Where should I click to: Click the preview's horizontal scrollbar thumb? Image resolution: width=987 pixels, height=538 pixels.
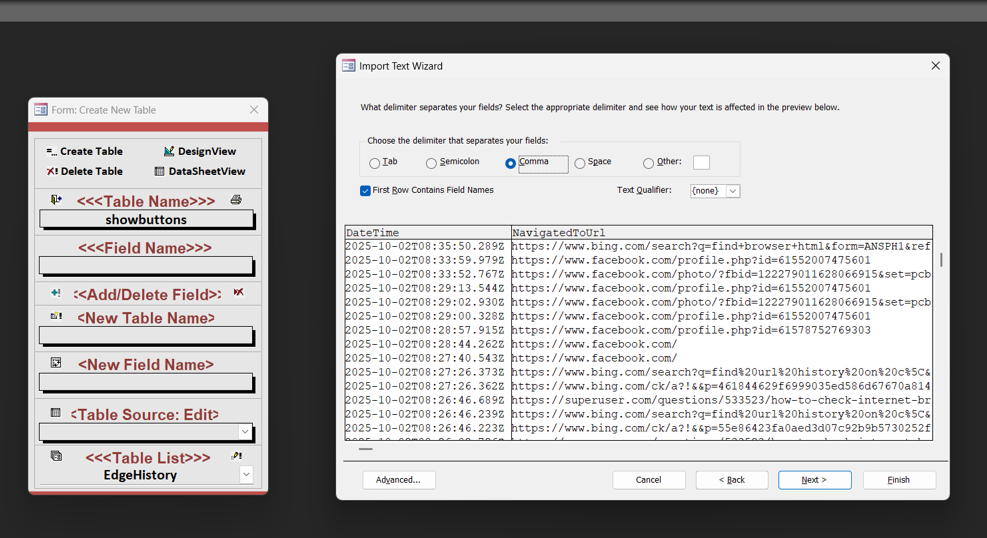tap(366, 449)
